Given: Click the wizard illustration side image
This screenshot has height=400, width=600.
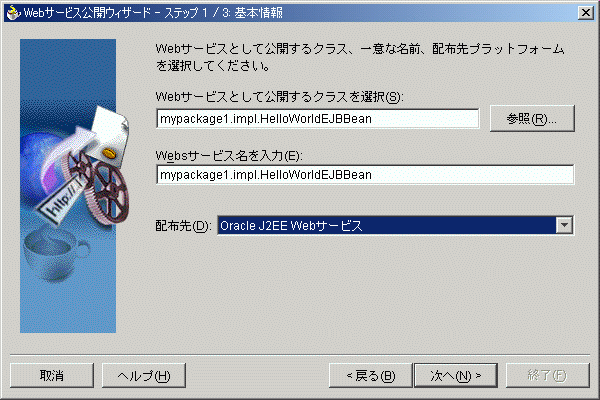Looking at the screenshot, I should tap(68, 186).
